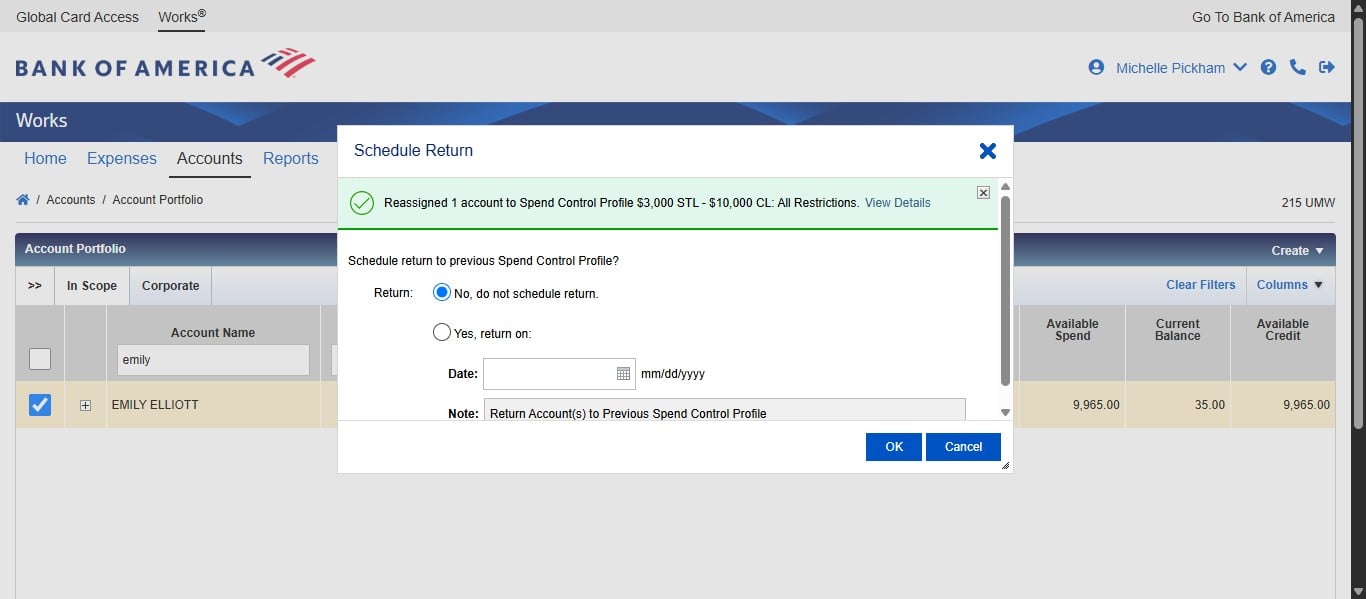Viewport: 1366px width, 599px height.
Task: Click the phone contact icon
Action: click(x=1298, y=67)
